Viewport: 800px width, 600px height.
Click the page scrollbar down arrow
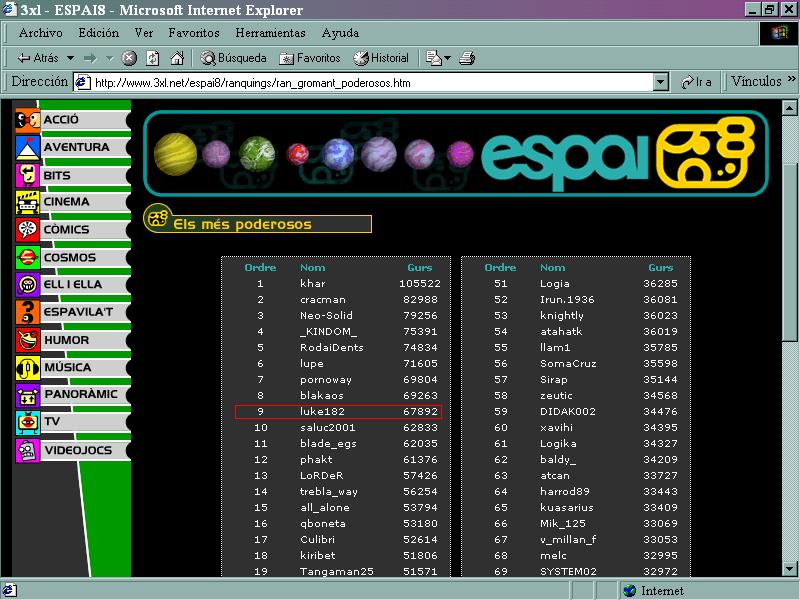click(x=789, y=568)
